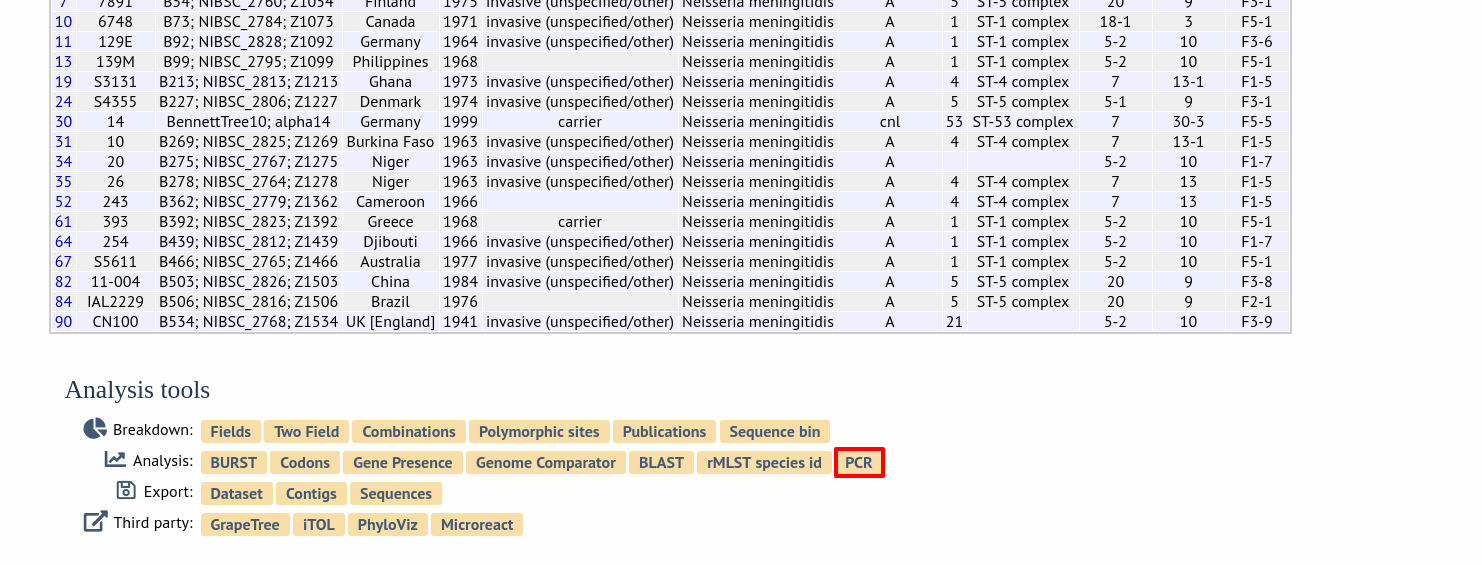Click the 30-3 PorA VR2 cell
Image resolution: width=1482 pixels, height=565 pixels.
(1188, 122)
